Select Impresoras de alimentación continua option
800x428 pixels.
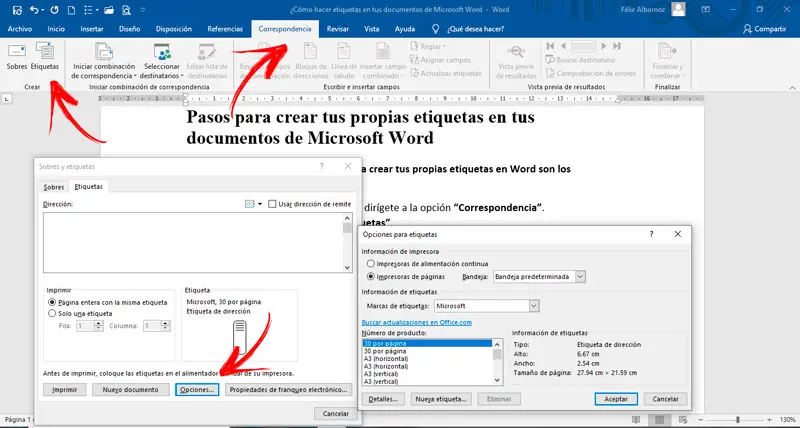pyautogui.click(x=371, y=264)
